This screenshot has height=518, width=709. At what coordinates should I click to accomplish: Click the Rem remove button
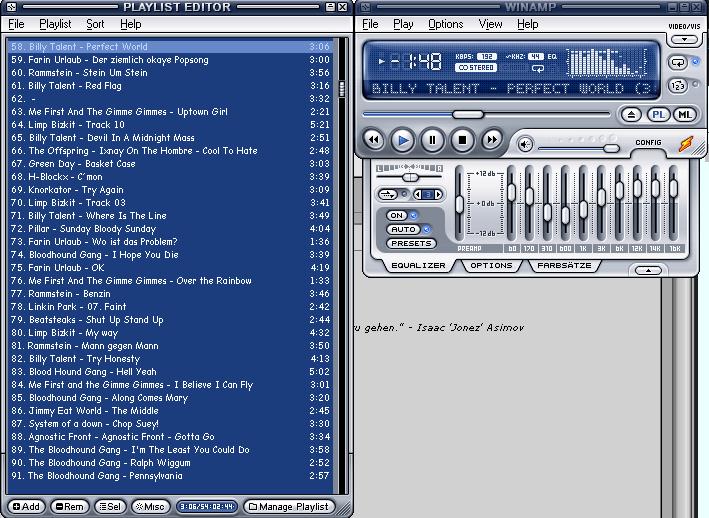tap(70, 507)
